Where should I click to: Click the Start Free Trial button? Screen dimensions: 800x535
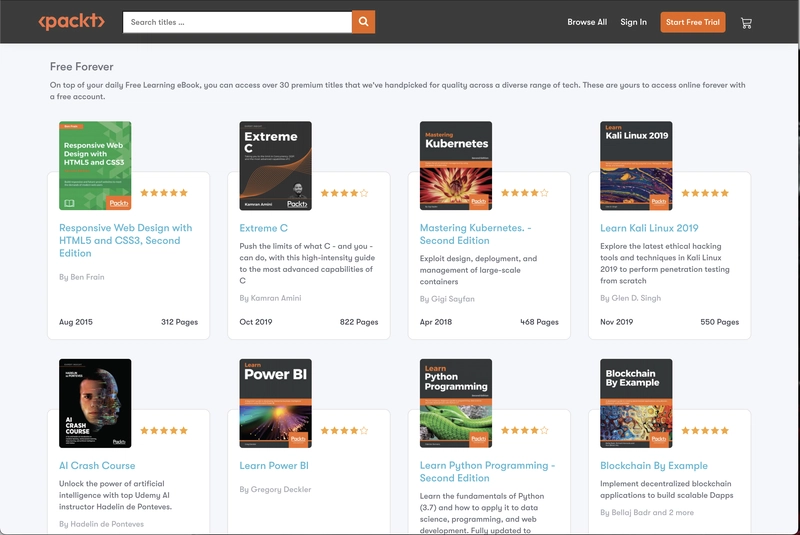[692, 22]
